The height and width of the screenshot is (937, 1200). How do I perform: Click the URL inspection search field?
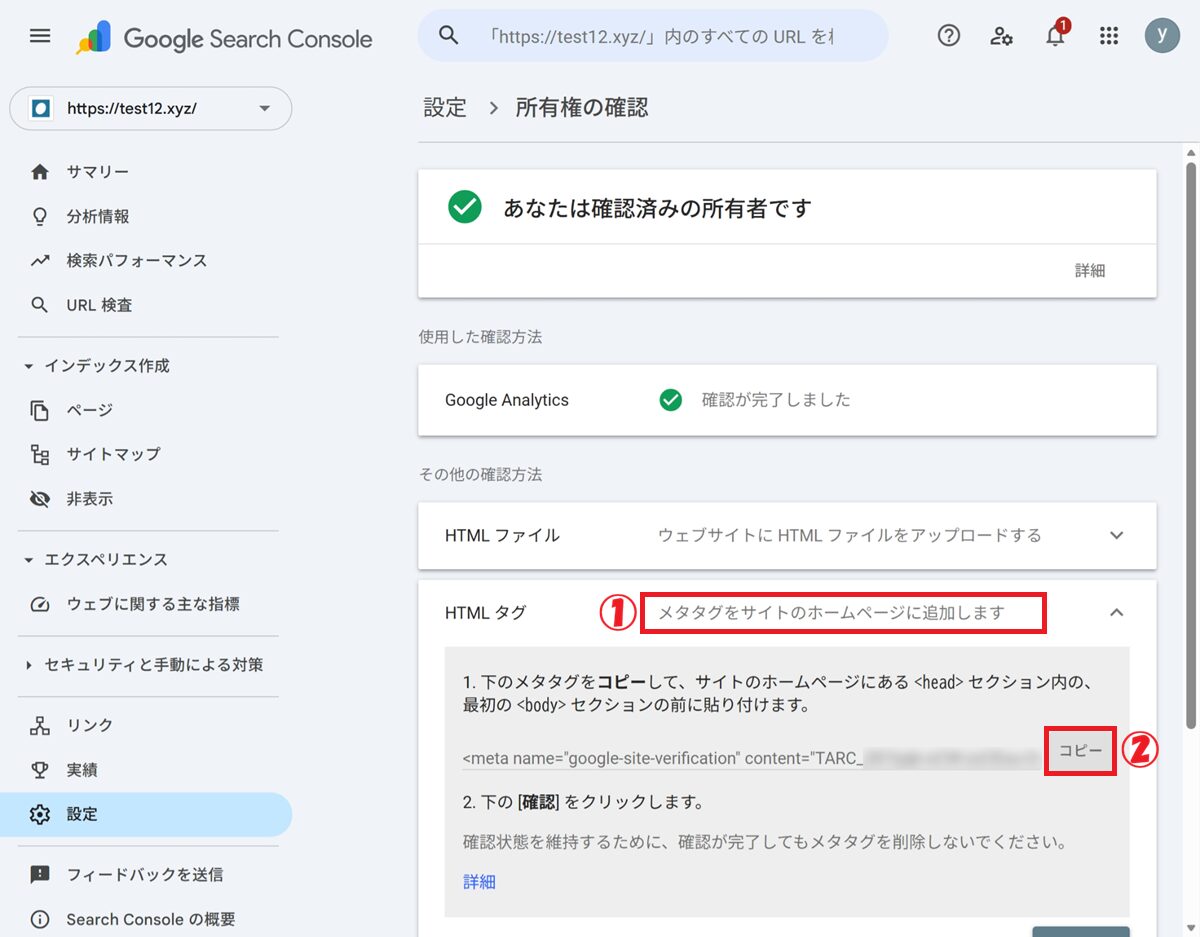coord(660,37)
